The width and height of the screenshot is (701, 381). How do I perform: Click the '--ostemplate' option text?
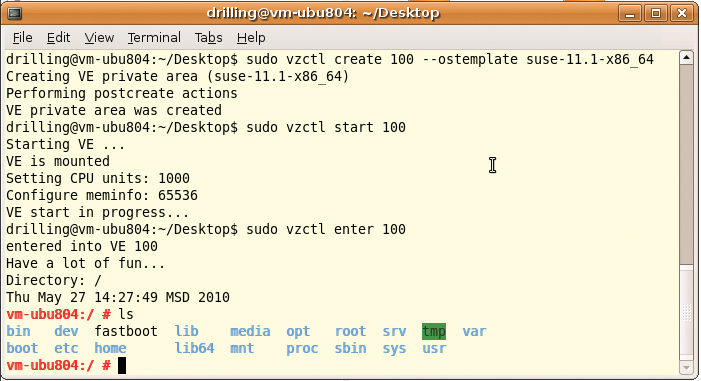point(470,59)
